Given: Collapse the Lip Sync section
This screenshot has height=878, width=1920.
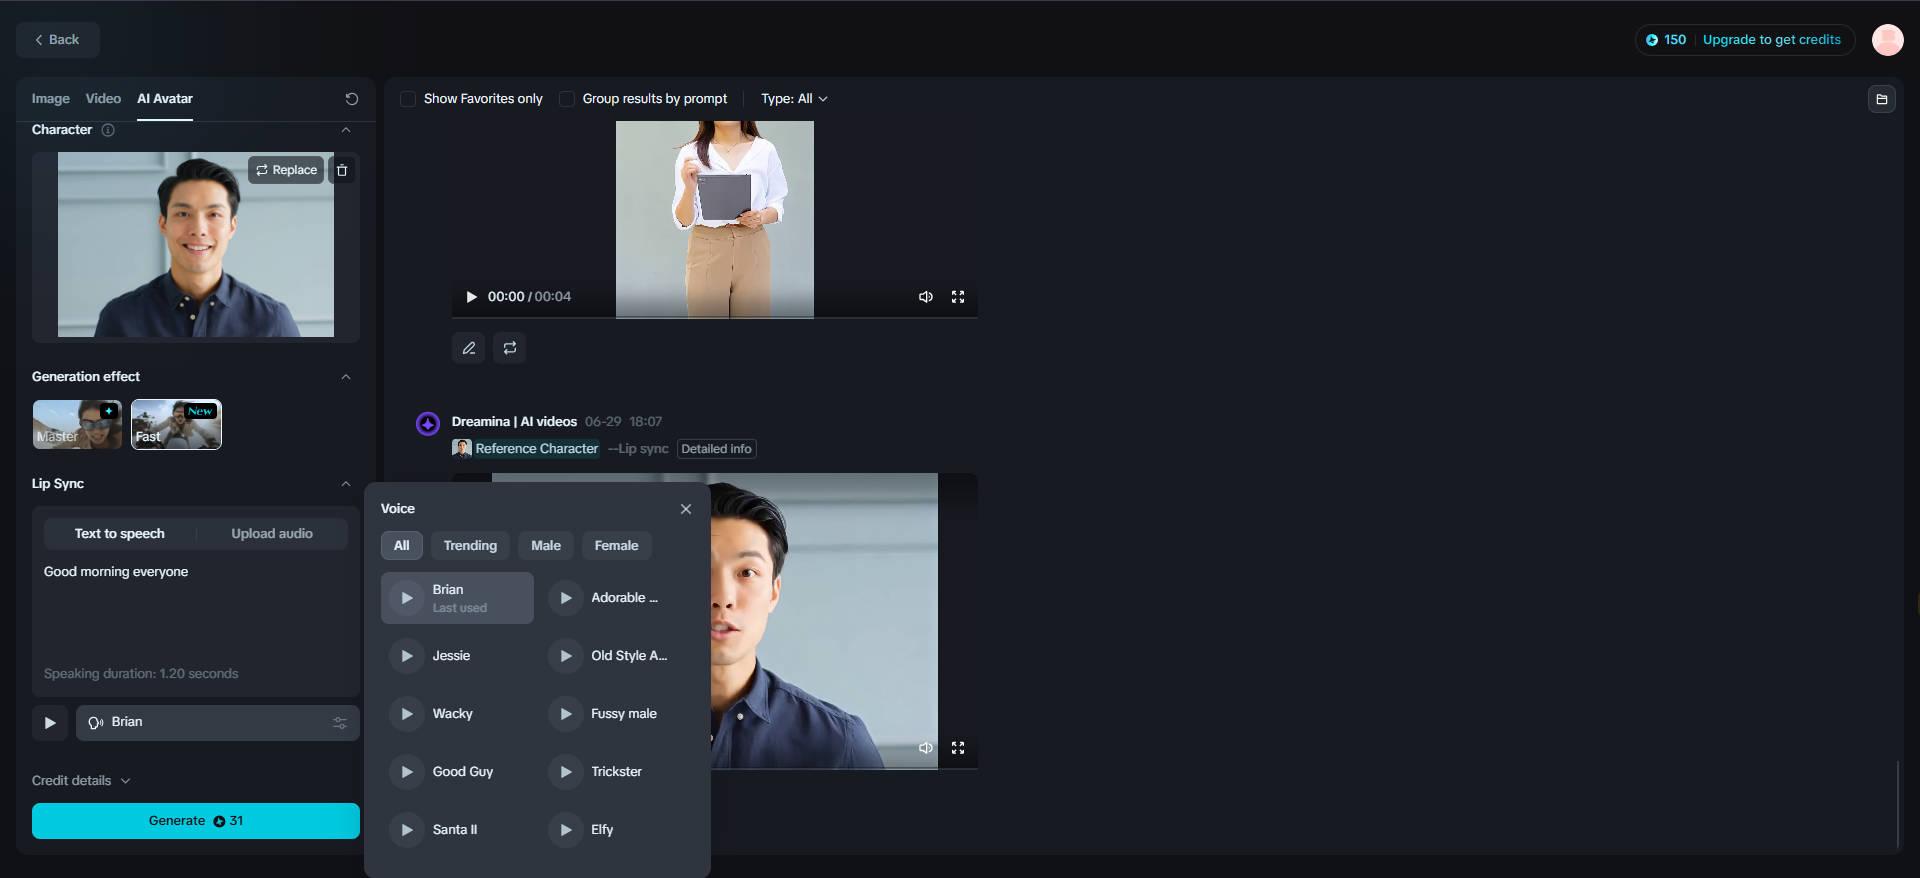Looking at the screenshot, I should 346,484.
